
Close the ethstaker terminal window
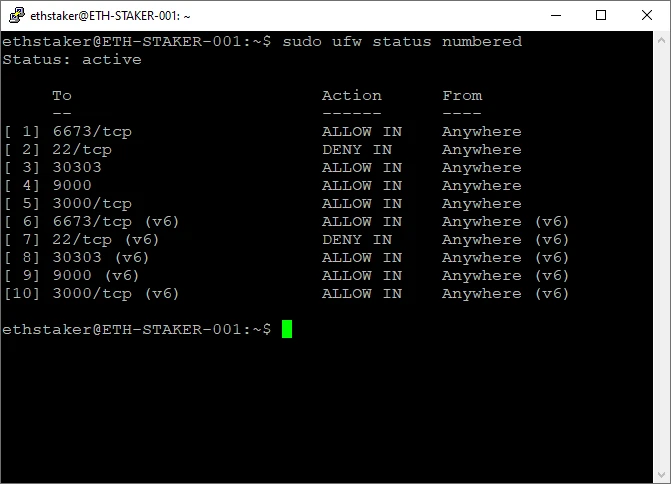(x=647, y=15)
